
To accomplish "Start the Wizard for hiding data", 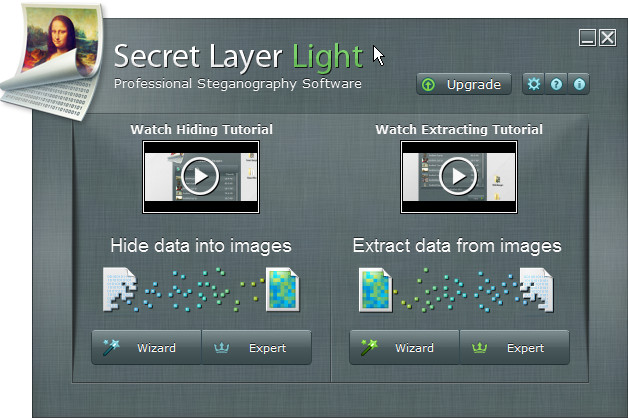I will click(x=146, y=347).
